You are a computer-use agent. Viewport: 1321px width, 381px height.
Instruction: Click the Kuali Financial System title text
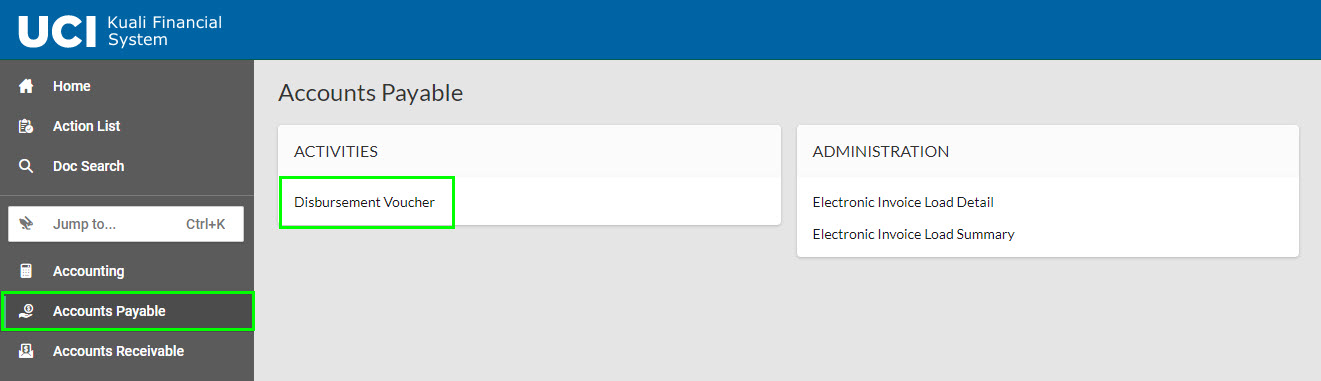click(164, 31)
